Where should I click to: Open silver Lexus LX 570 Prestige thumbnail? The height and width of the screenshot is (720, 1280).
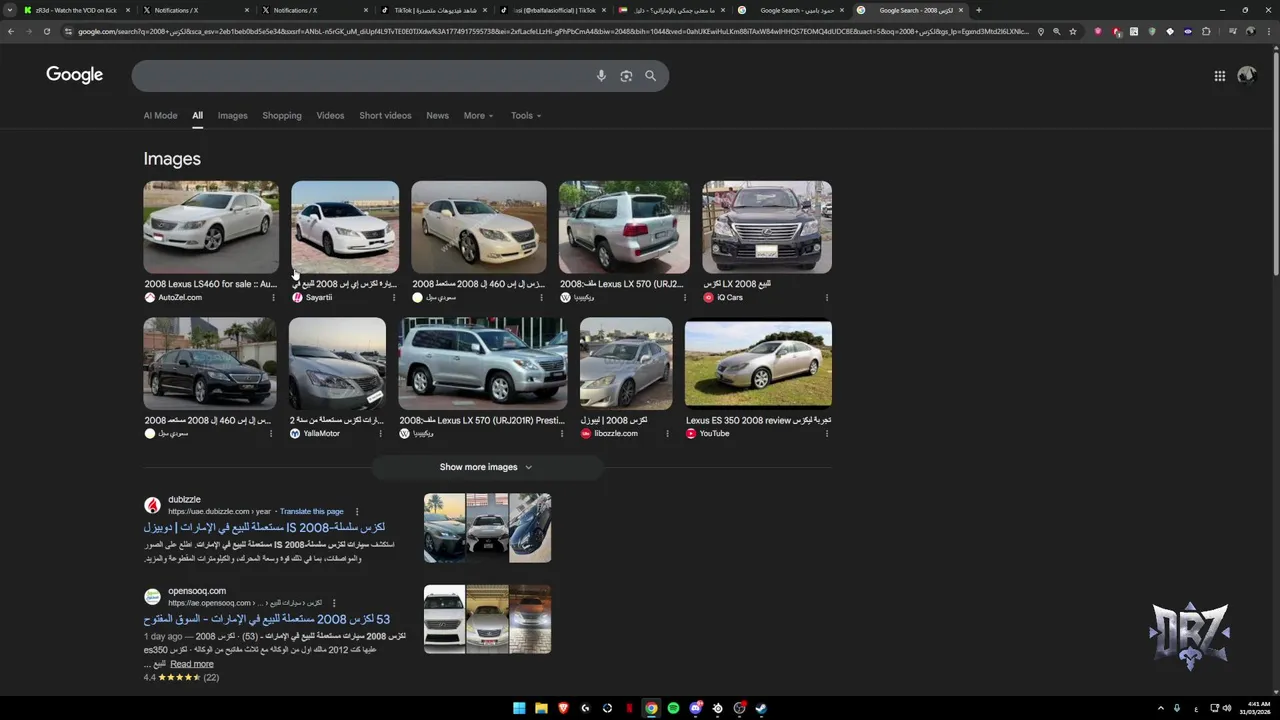click(483, 363)
